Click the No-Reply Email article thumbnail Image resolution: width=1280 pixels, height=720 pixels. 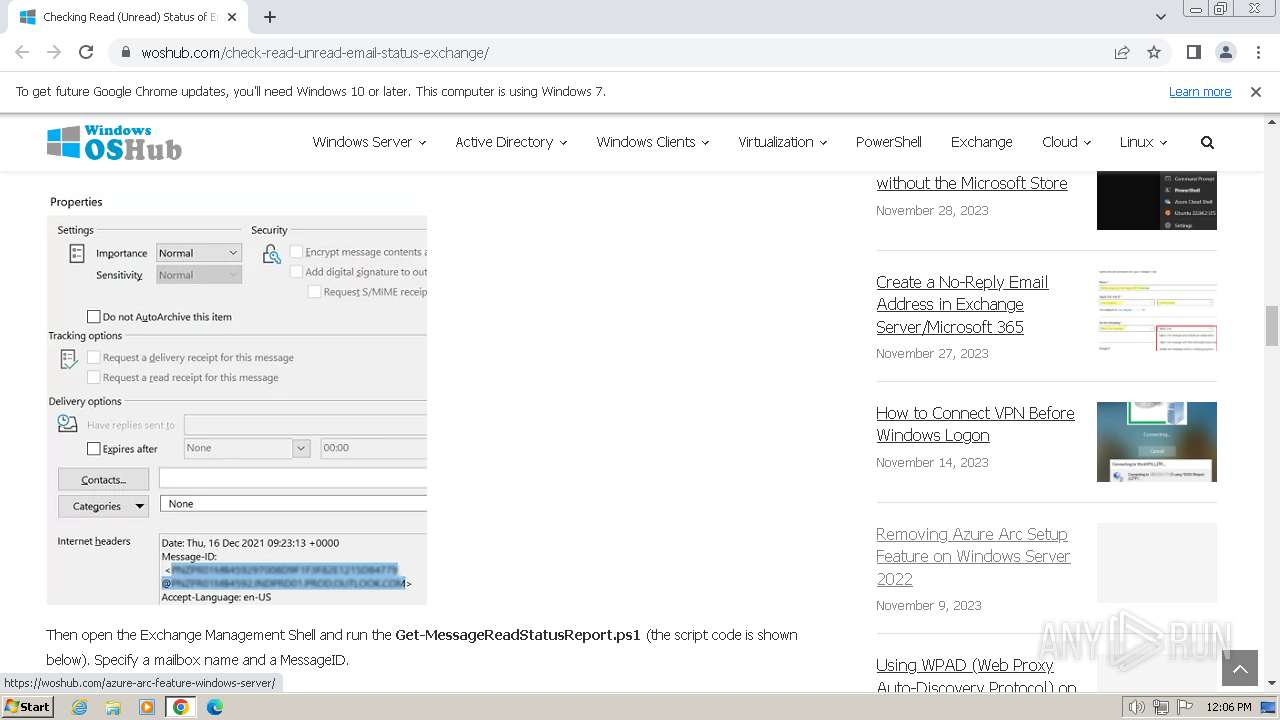point(1156,311)
